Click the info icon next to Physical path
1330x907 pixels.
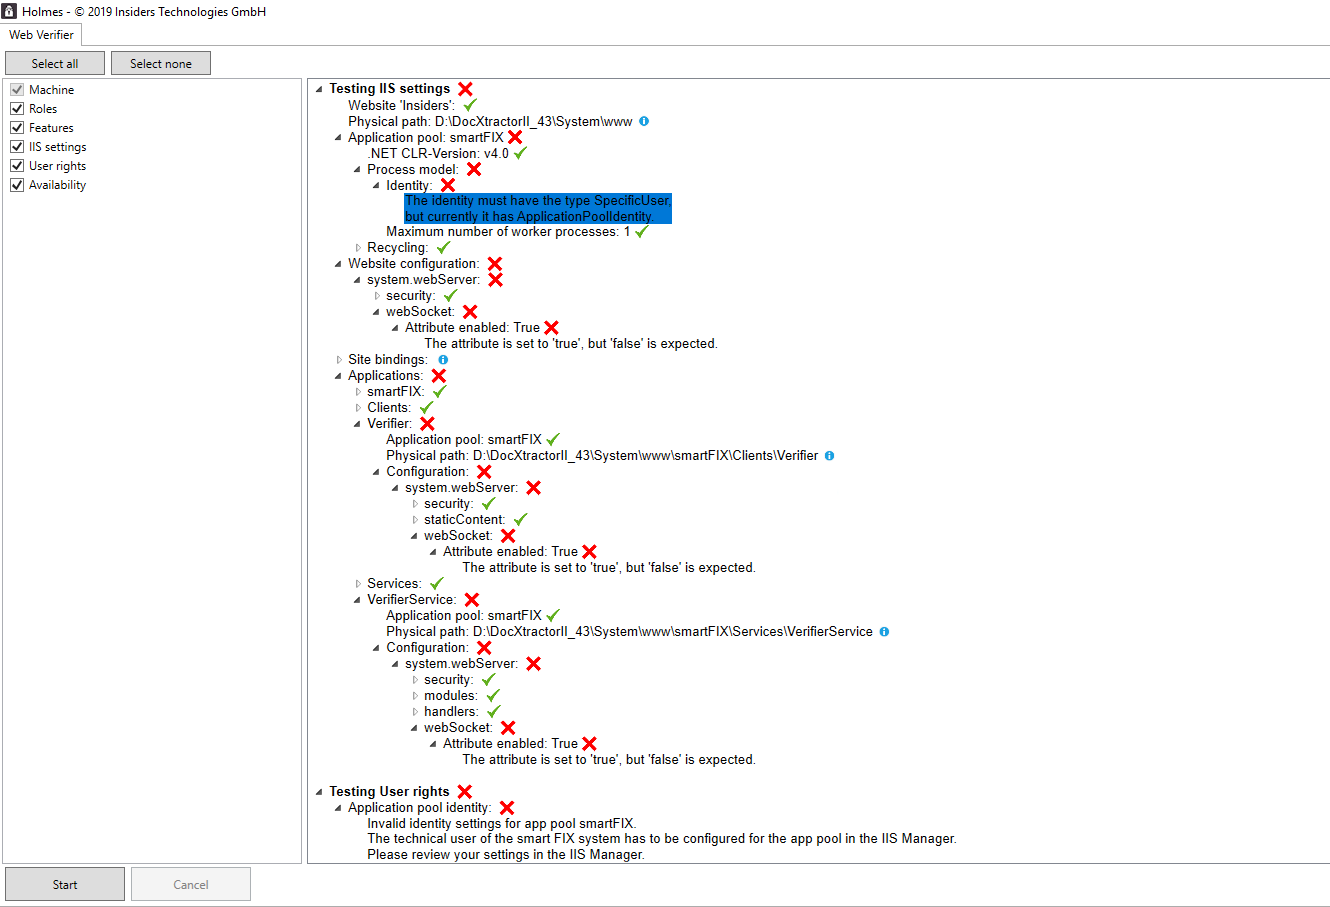[x=643, y=121]
